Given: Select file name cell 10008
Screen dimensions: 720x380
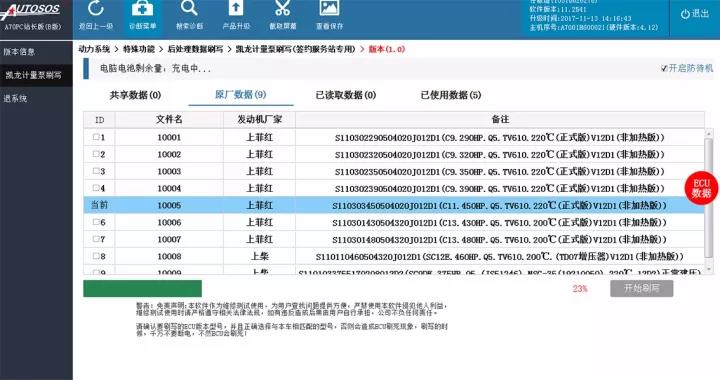Looking at the screenshot, I should 169,256.
